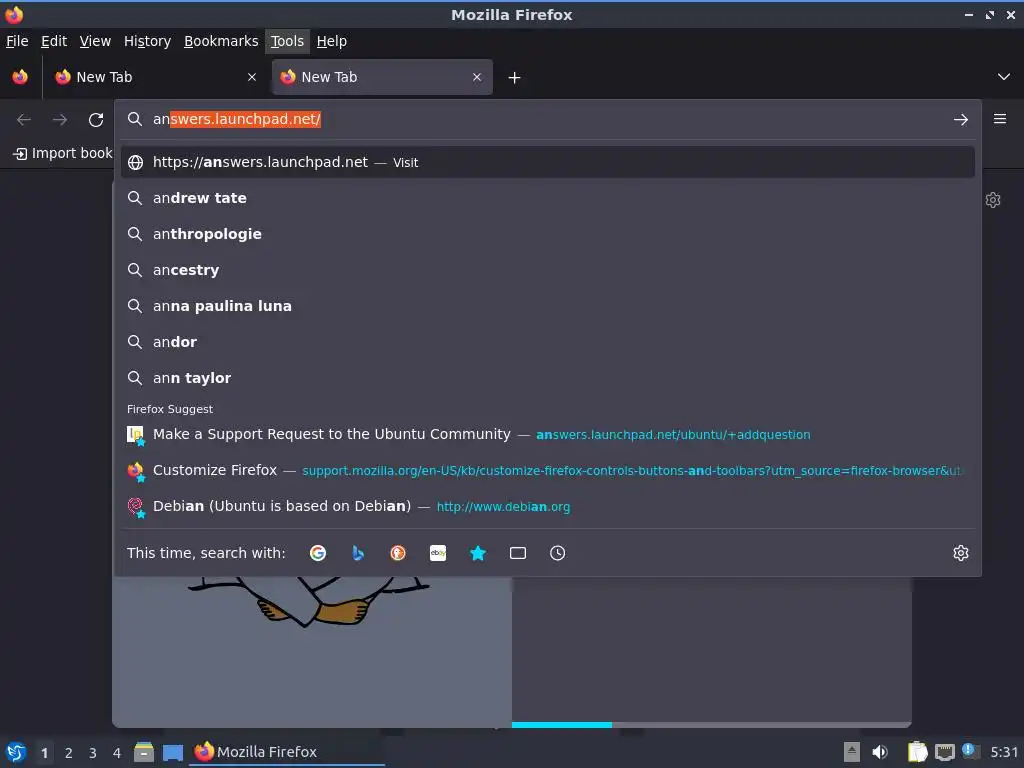Switch to workspace 1
Image resolution: width=1024 pixels, height=768 pixels.
coord(44,753)
